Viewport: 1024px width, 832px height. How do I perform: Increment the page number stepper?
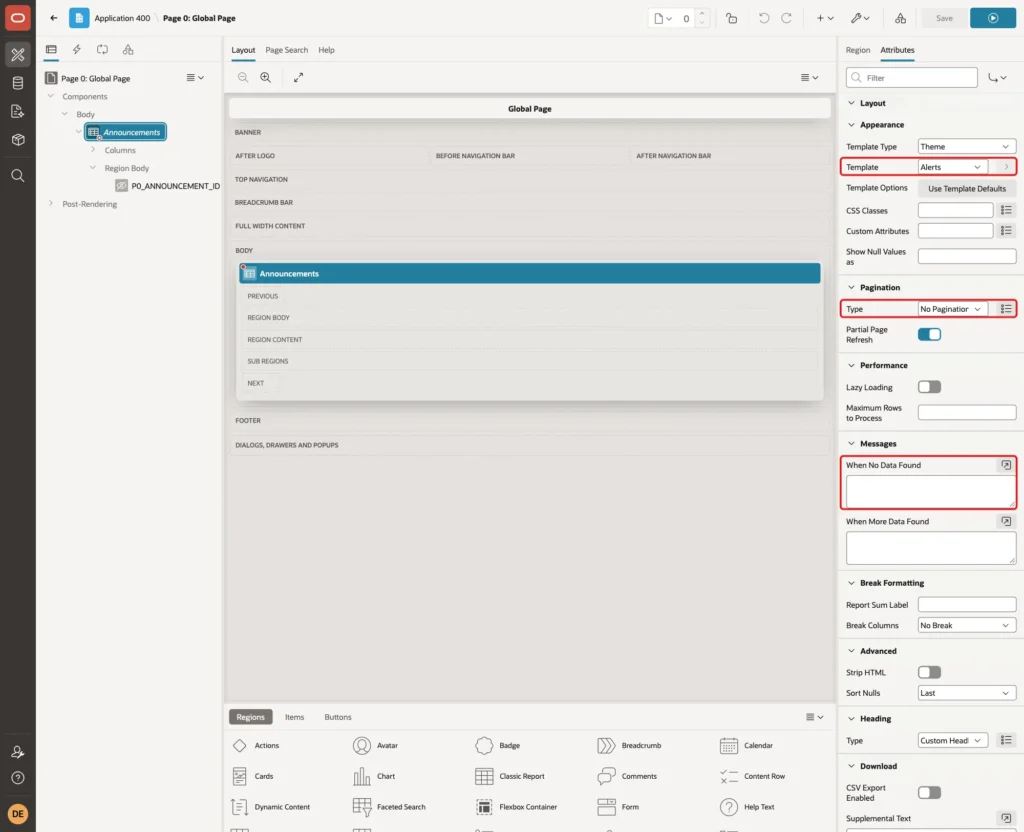[x=702, y=14]
